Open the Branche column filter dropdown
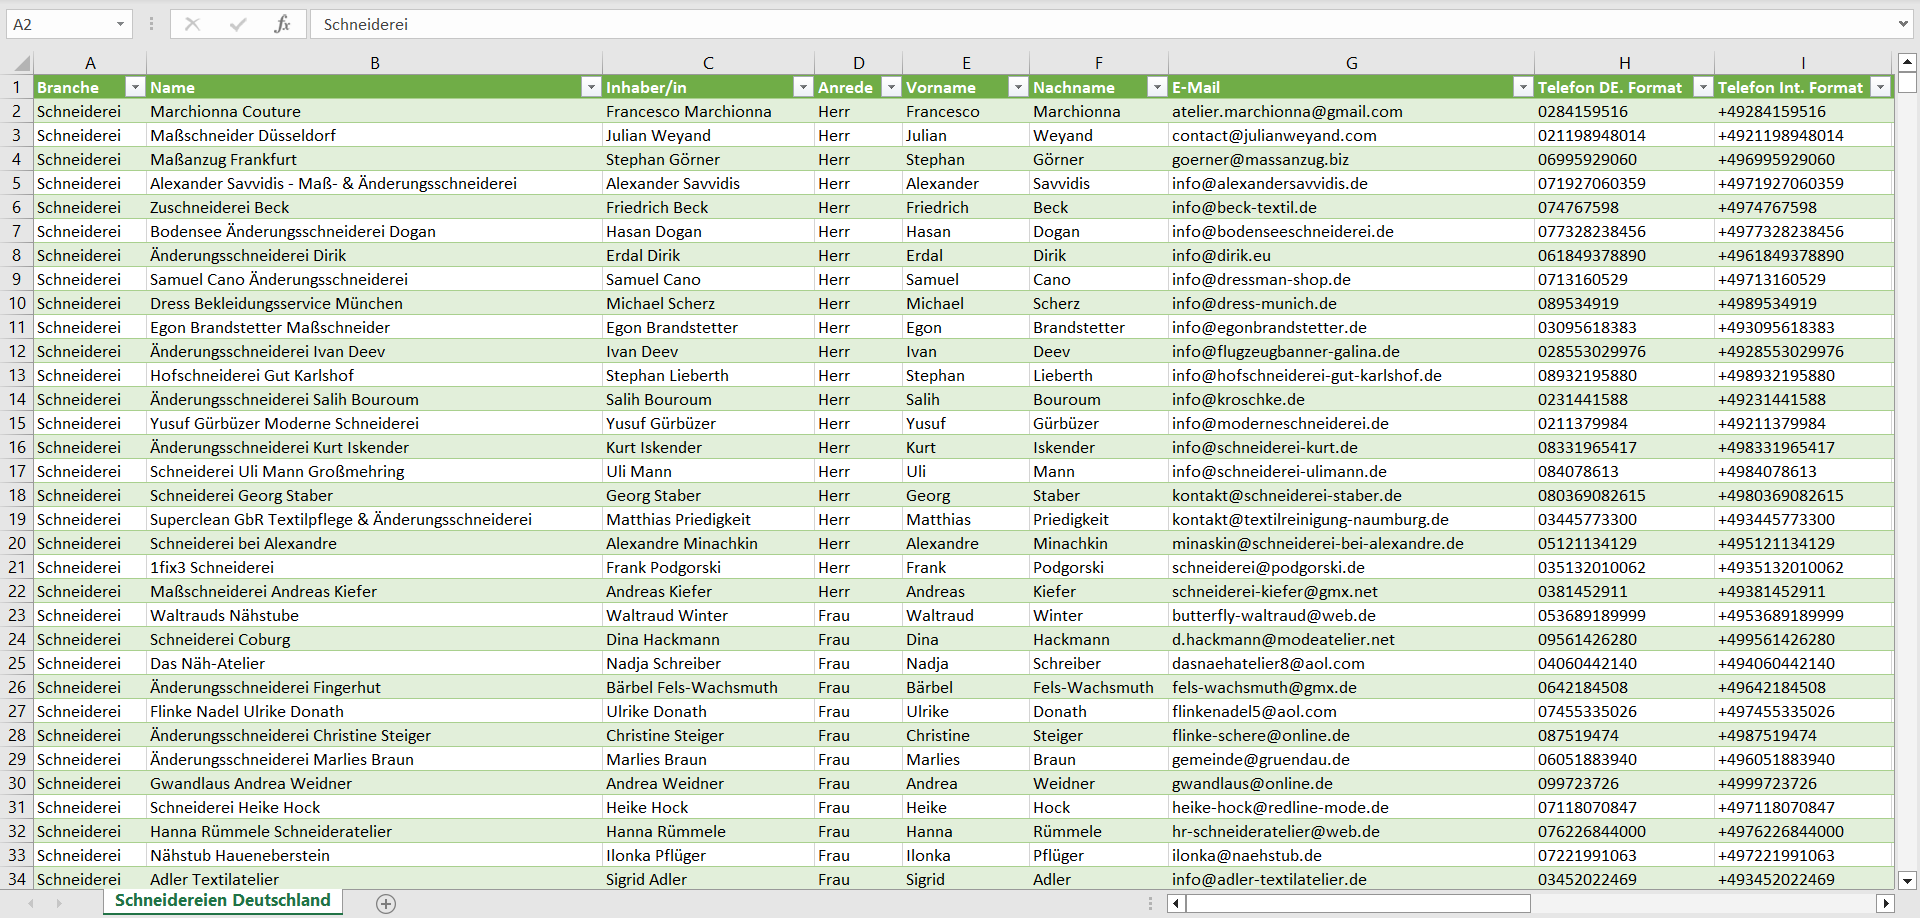The image size is (1920, 918). pos(135,87)
